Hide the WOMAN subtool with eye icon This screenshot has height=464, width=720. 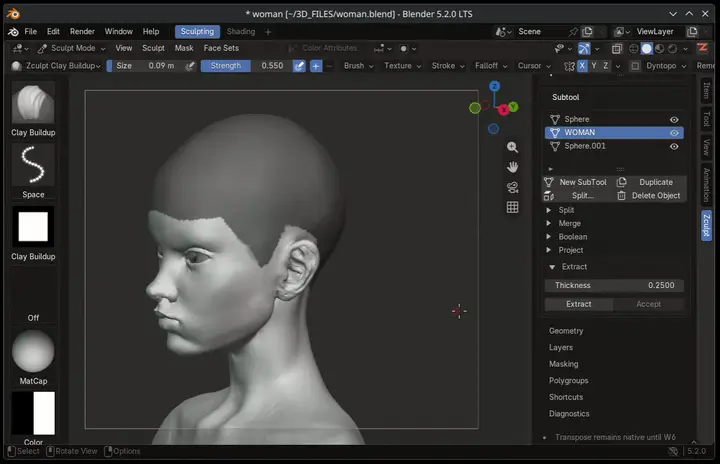[674, 133]
